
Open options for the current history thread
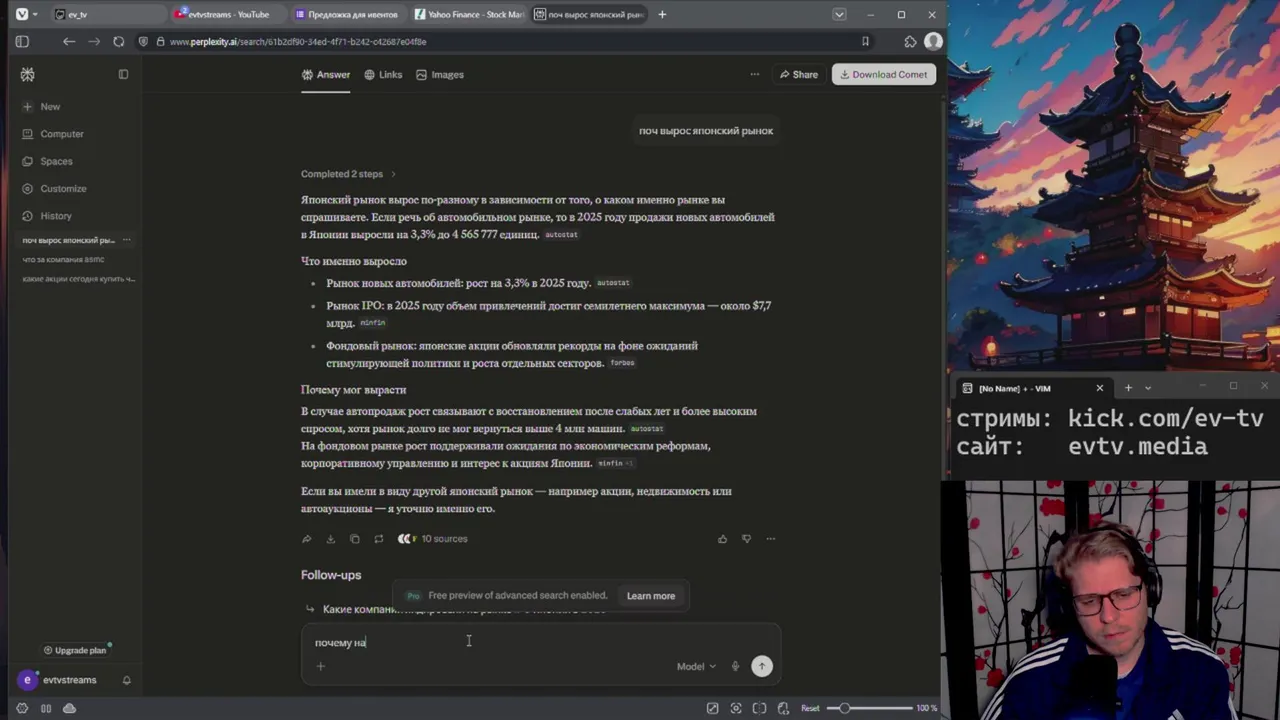coord(126,240)
